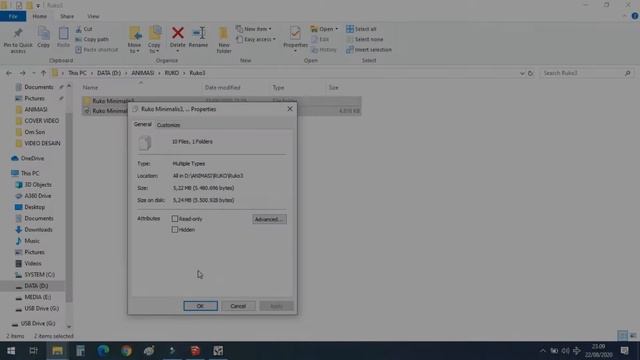
Task: Switch to the View ribbon tab
Action: pos(93,16)
